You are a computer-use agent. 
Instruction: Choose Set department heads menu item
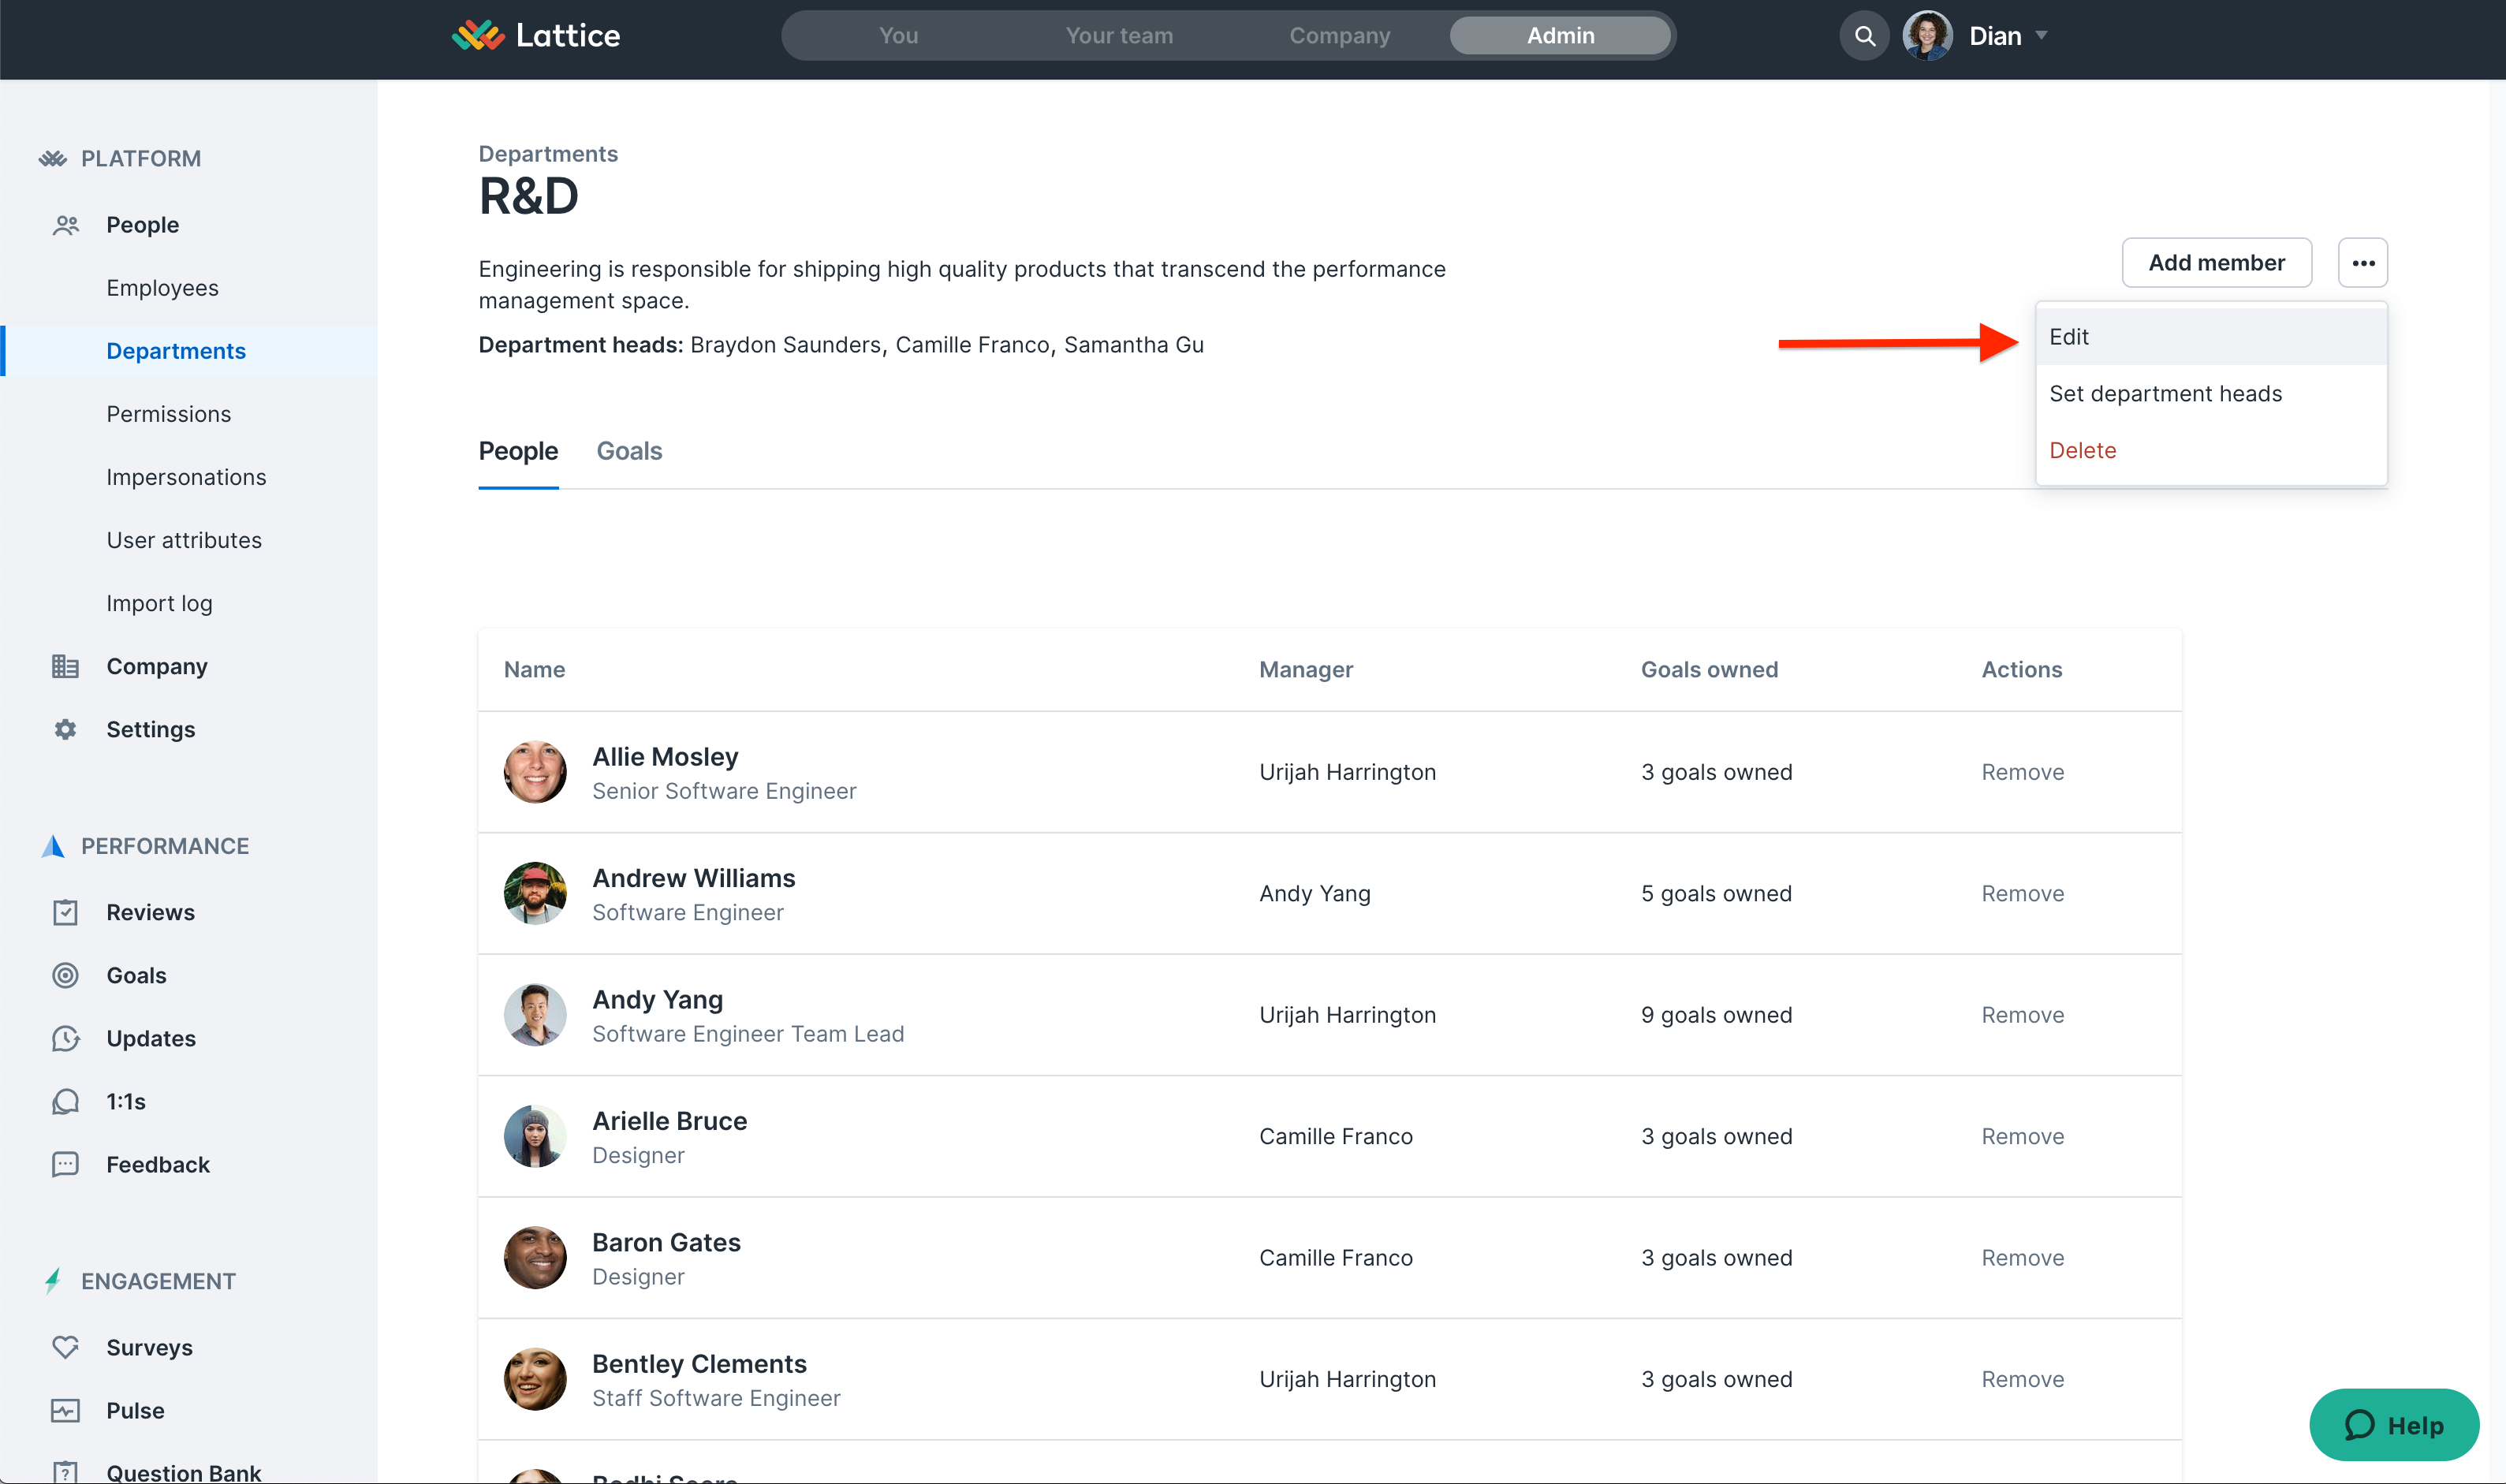(x=2212, y=394)
